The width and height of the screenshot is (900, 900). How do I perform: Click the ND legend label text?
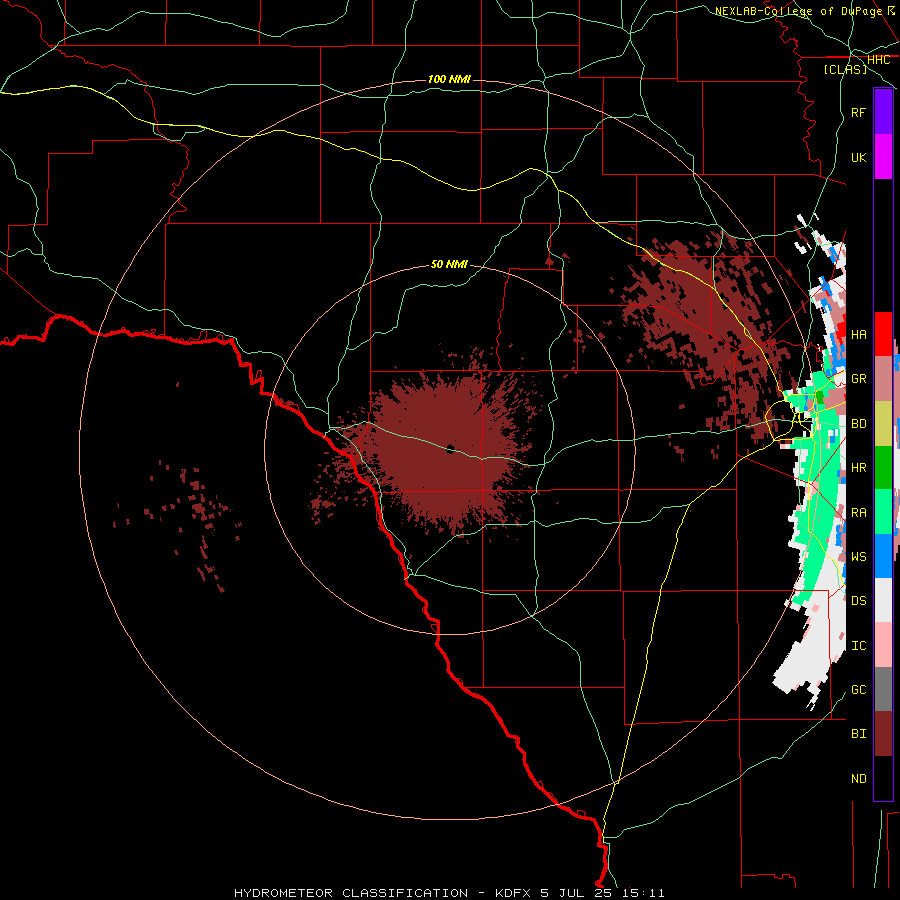coord(858,778)
